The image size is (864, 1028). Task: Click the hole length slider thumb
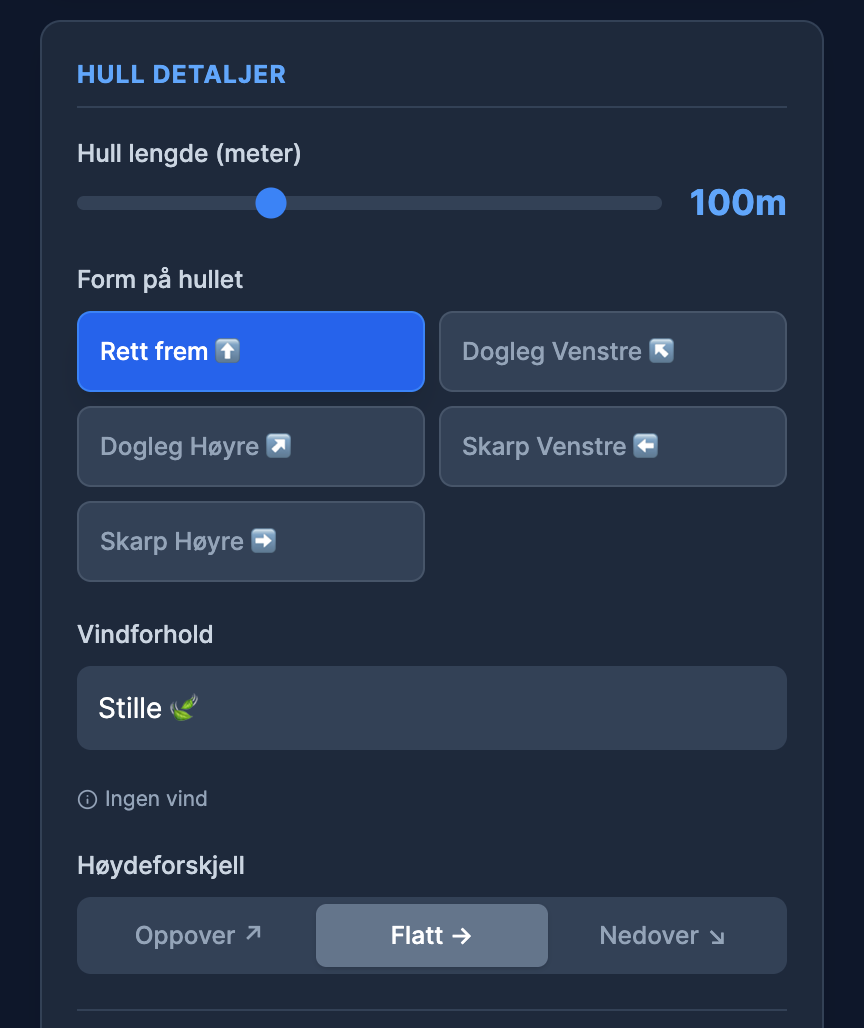pyautogui.click(x=271, y=203)
